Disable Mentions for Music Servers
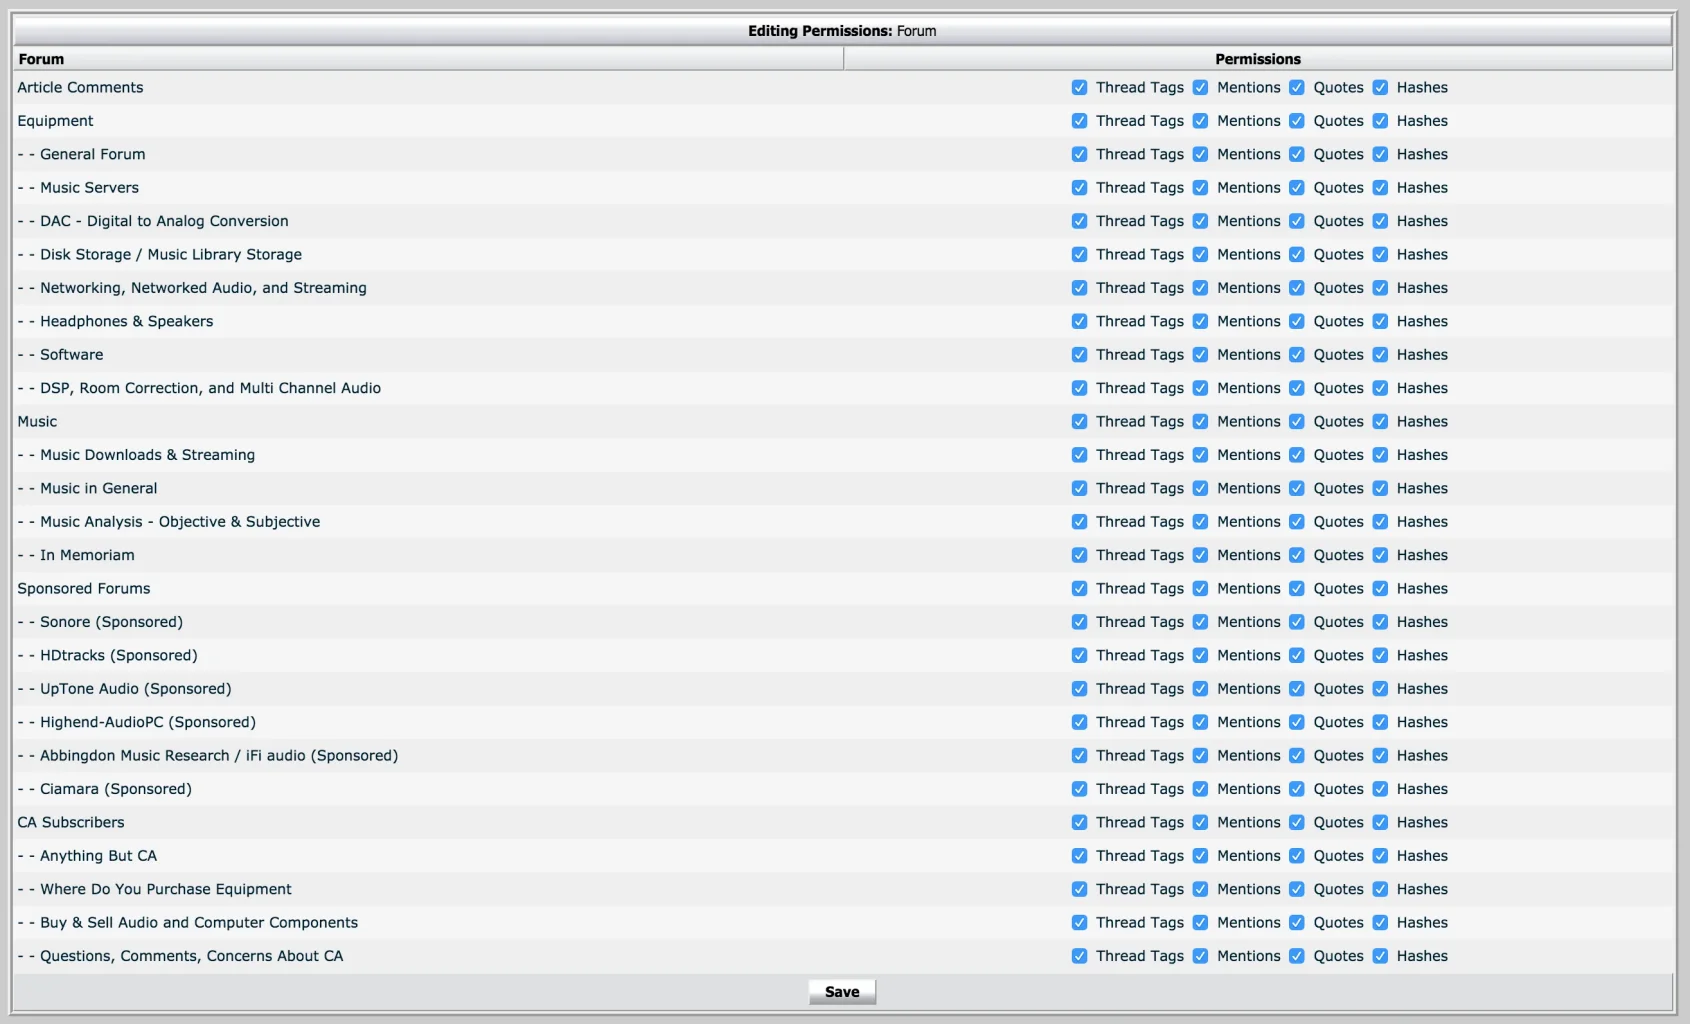1690x1024 pixels. 1200,188
